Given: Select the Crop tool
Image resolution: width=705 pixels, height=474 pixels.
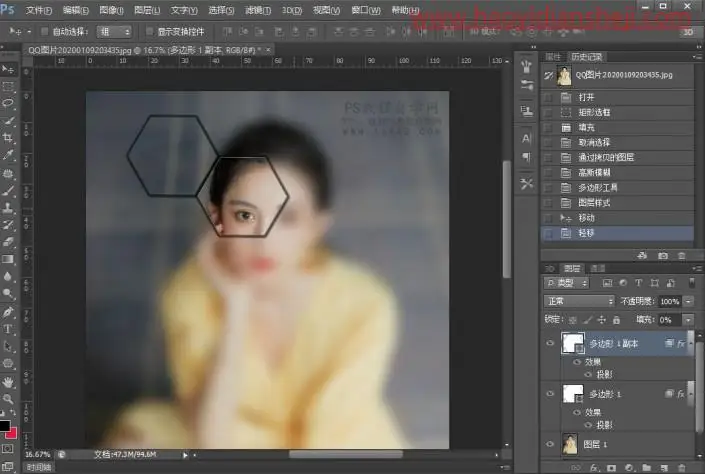Looking at the screenshot, I should (8, 138).
